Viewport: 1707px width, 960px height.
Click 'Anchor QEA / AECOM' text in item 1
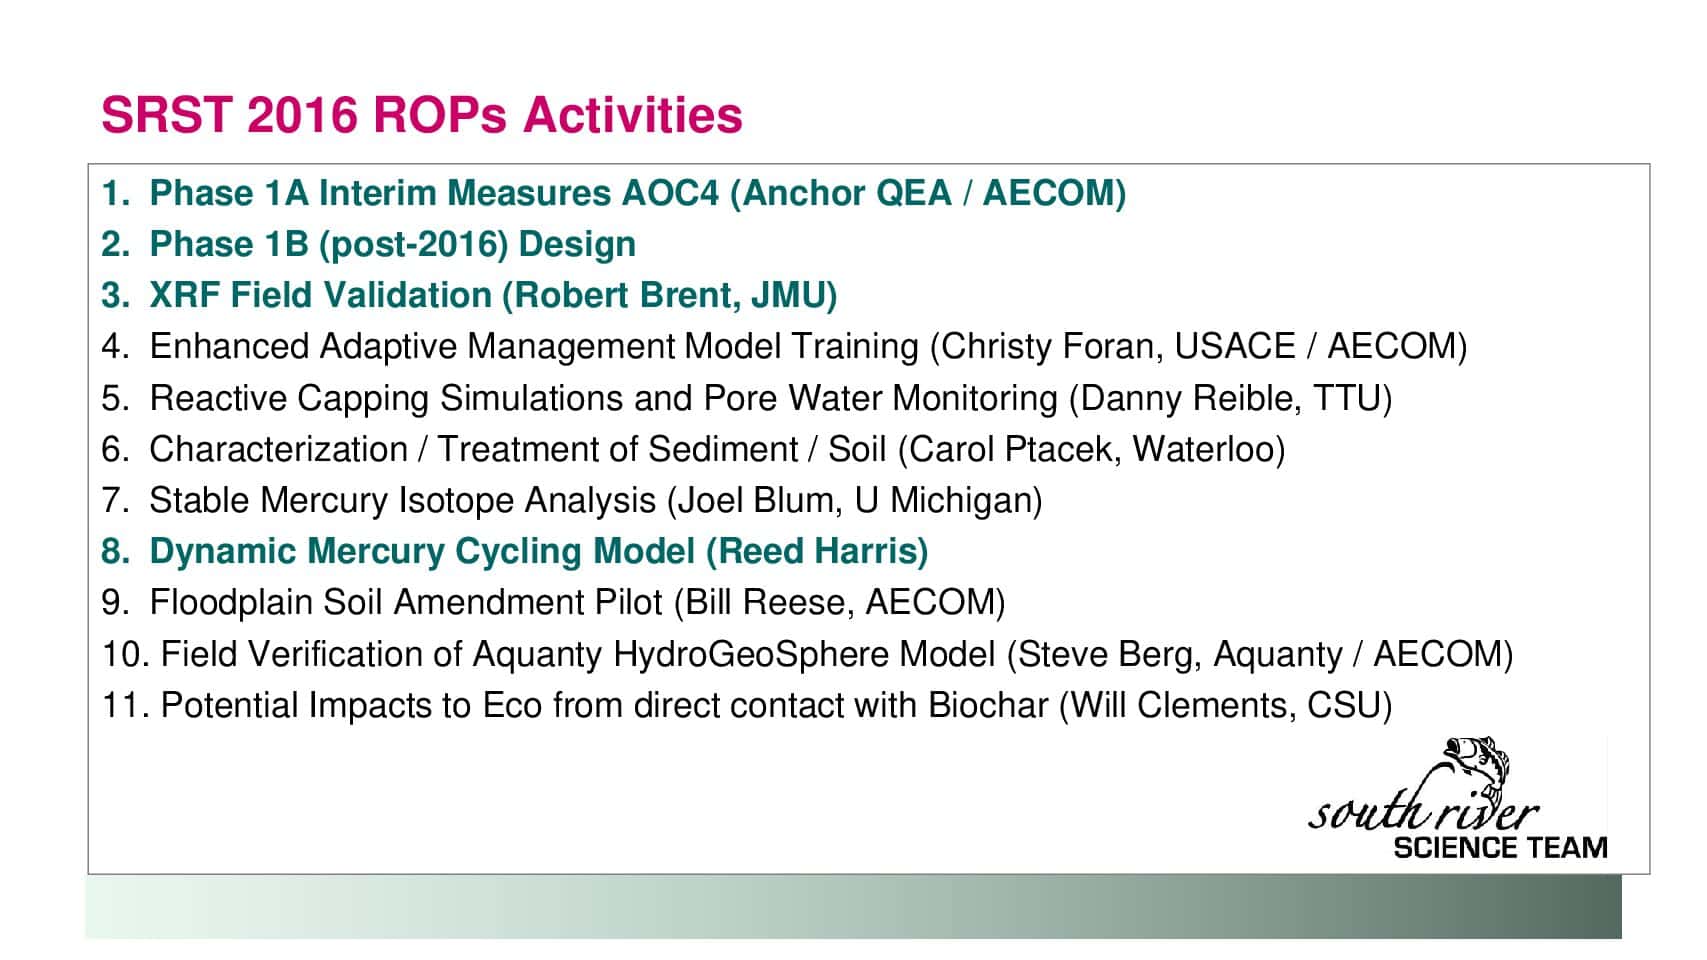tap(929, 193)
